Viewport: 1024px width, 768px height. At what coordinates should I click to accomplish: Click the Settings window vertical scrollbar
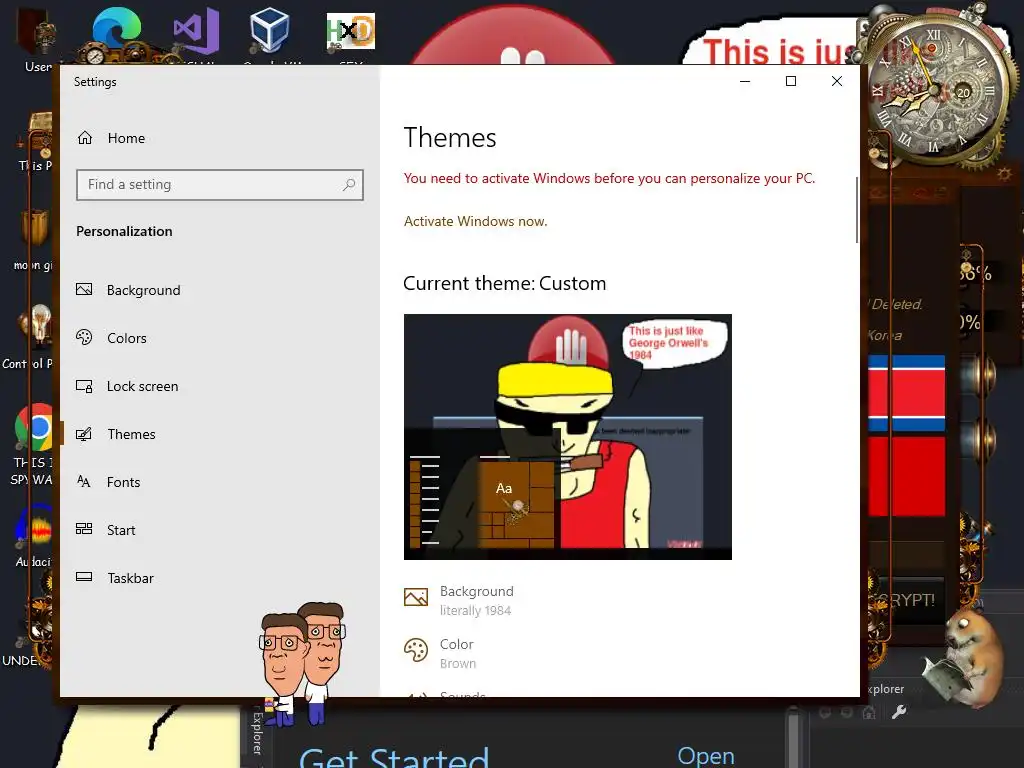click(x=857, y=210)
